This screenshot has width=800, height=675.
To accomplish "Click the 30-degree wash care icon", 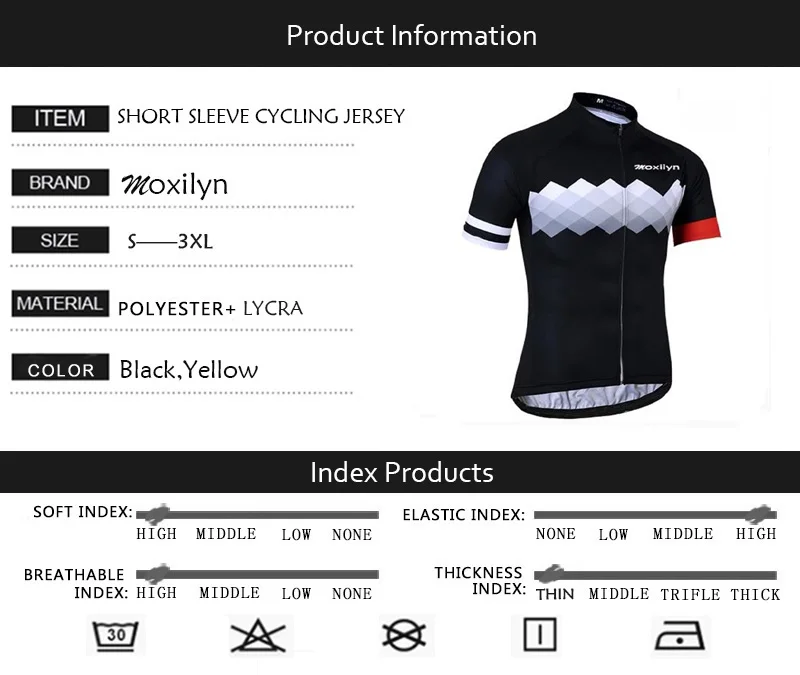I will (x=116, y=635).
